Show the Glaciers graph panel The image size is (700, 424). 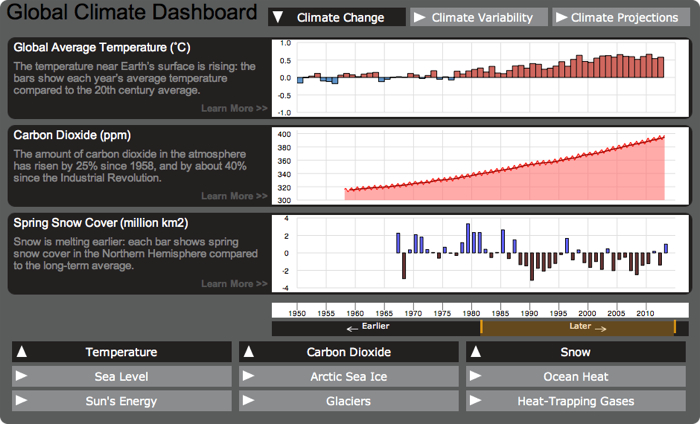[x=347, y=401]
